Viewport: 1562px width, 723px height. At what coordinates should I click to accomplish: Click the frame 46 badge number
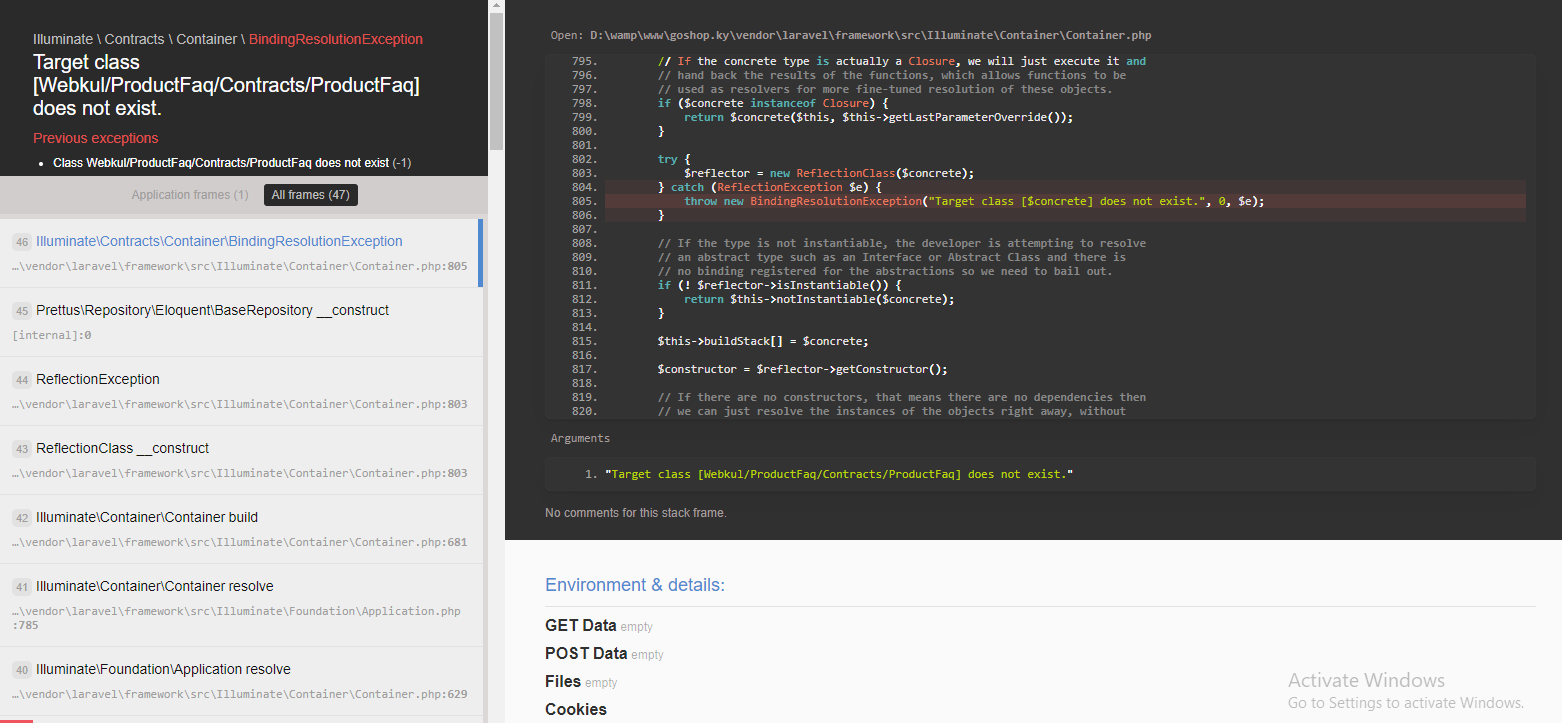[22, 242]
